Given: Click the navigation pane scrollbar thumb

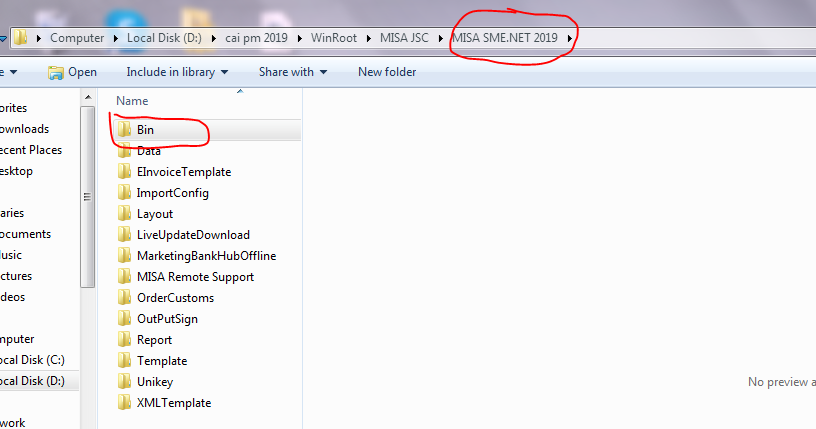Looking at the screenshot, I should [x=87, y=197].
